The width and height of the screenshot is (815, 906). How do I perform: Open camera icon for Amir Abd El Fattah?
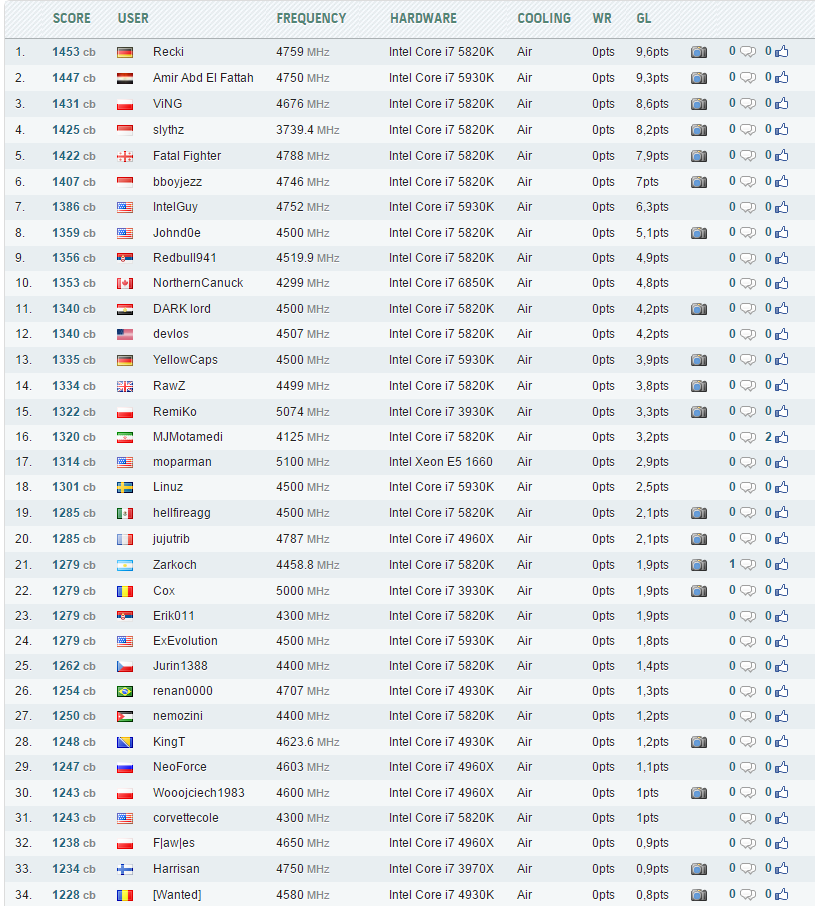(x=699, y=78)
